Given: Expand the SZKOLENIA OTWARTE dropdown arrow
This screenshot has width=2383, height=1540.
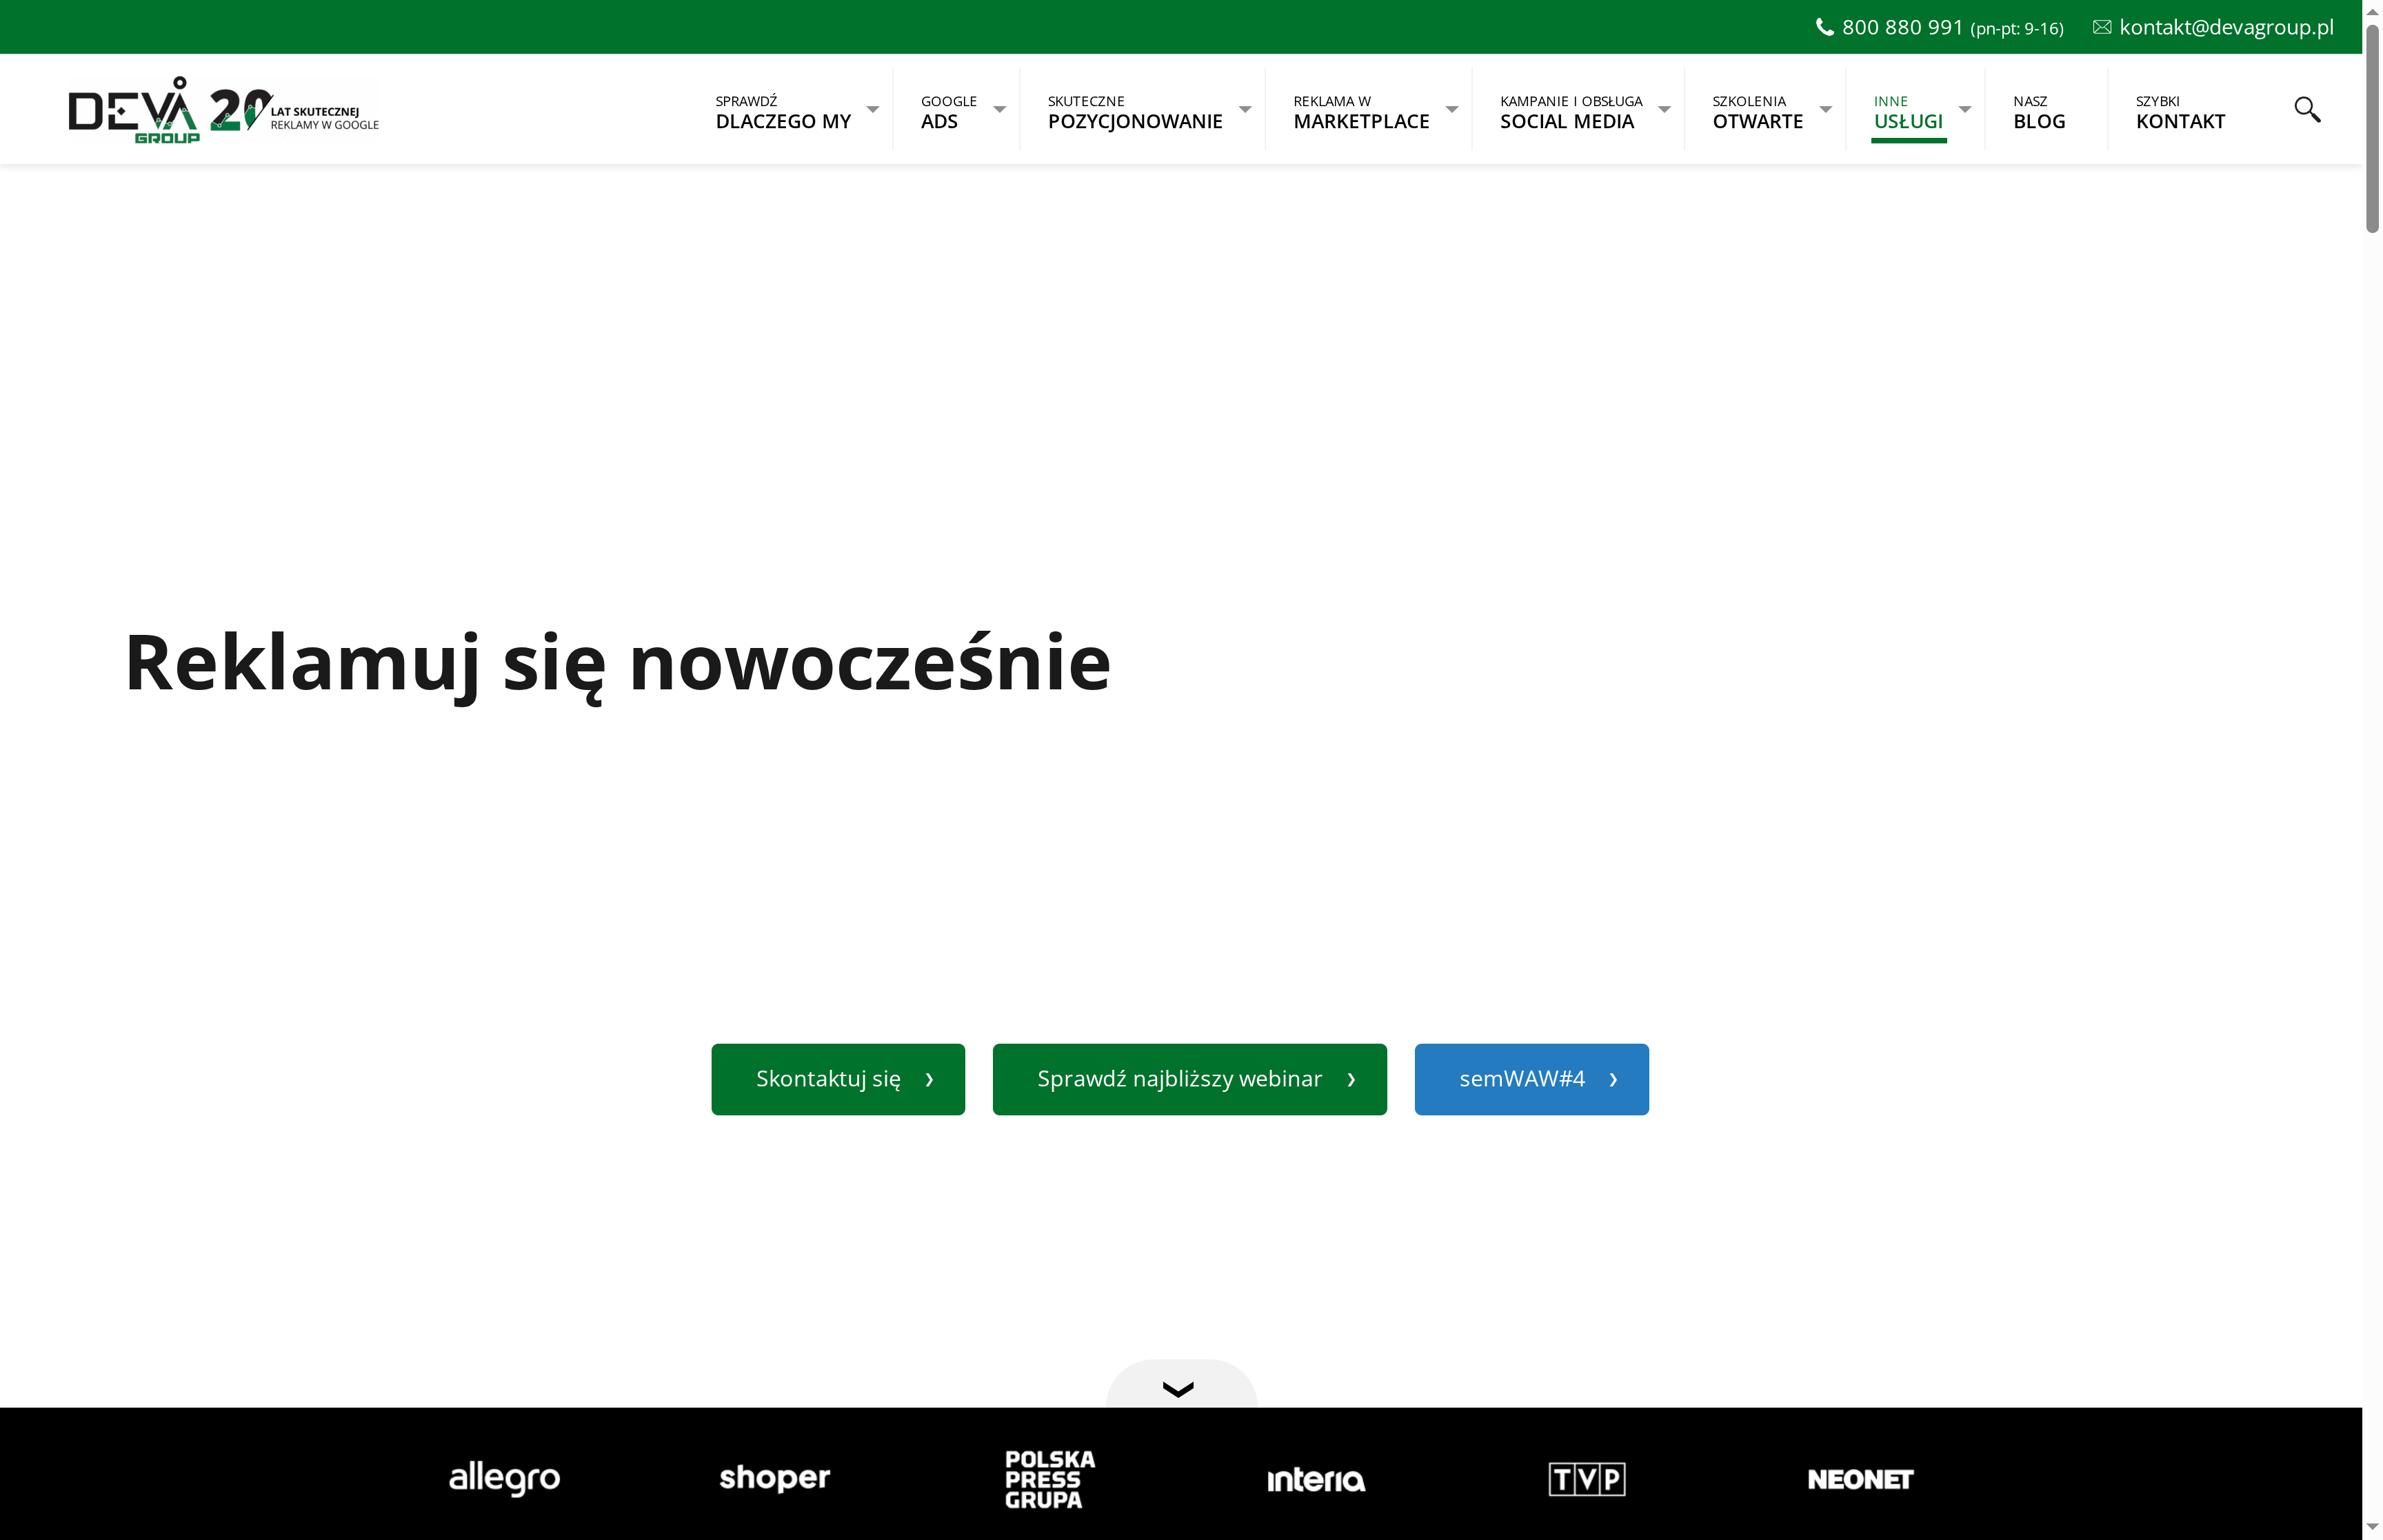Looking at the screenshot, I should [1826, 109].
